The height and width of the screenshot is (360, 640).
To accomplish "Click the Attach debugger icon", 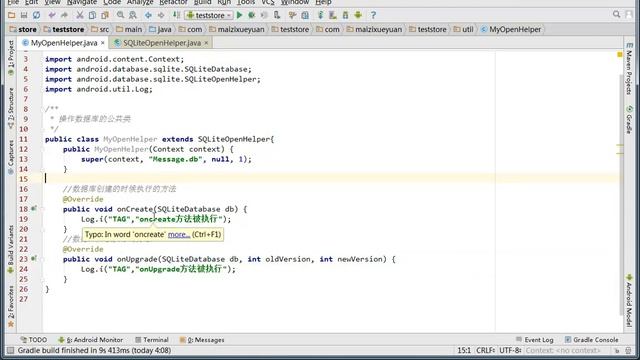I will [277, 16].
